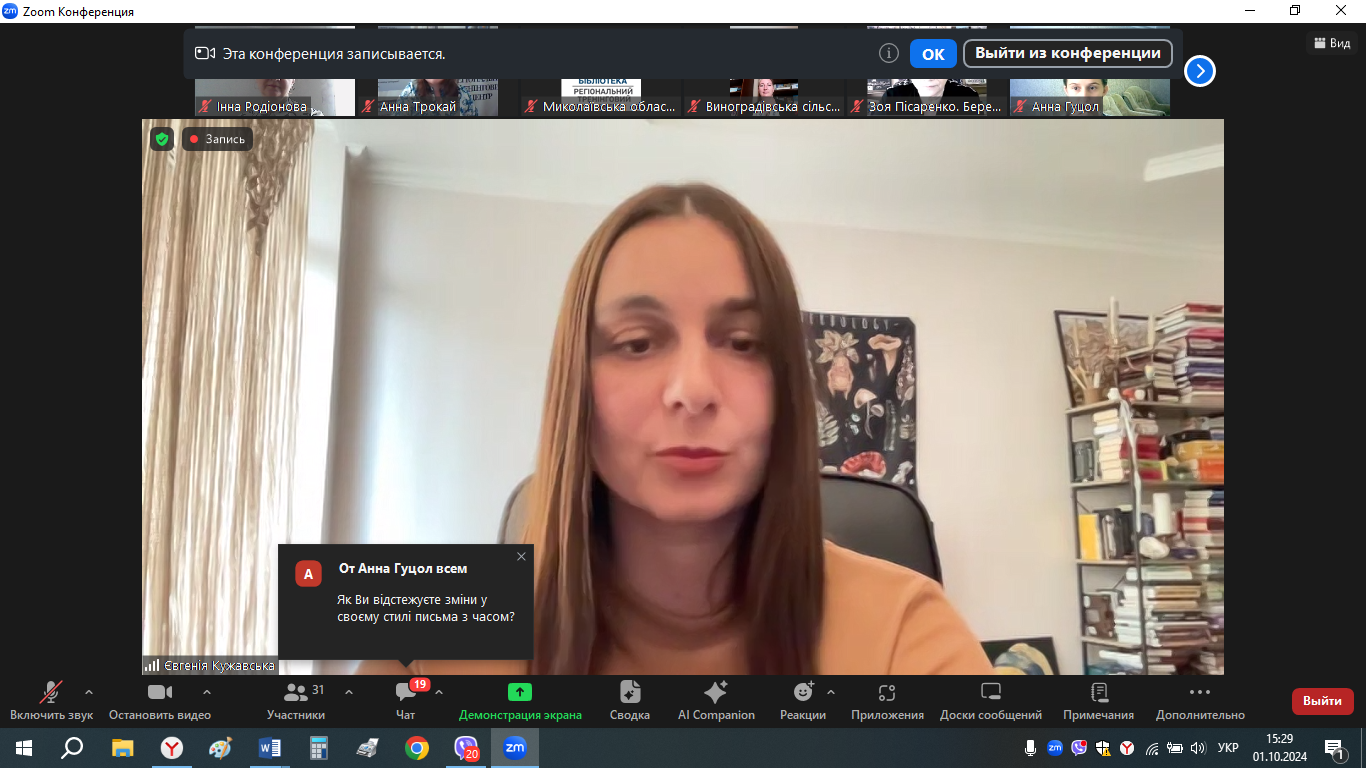
Task: Open the Вид (View) menu
Action: tap(1331, 43)
